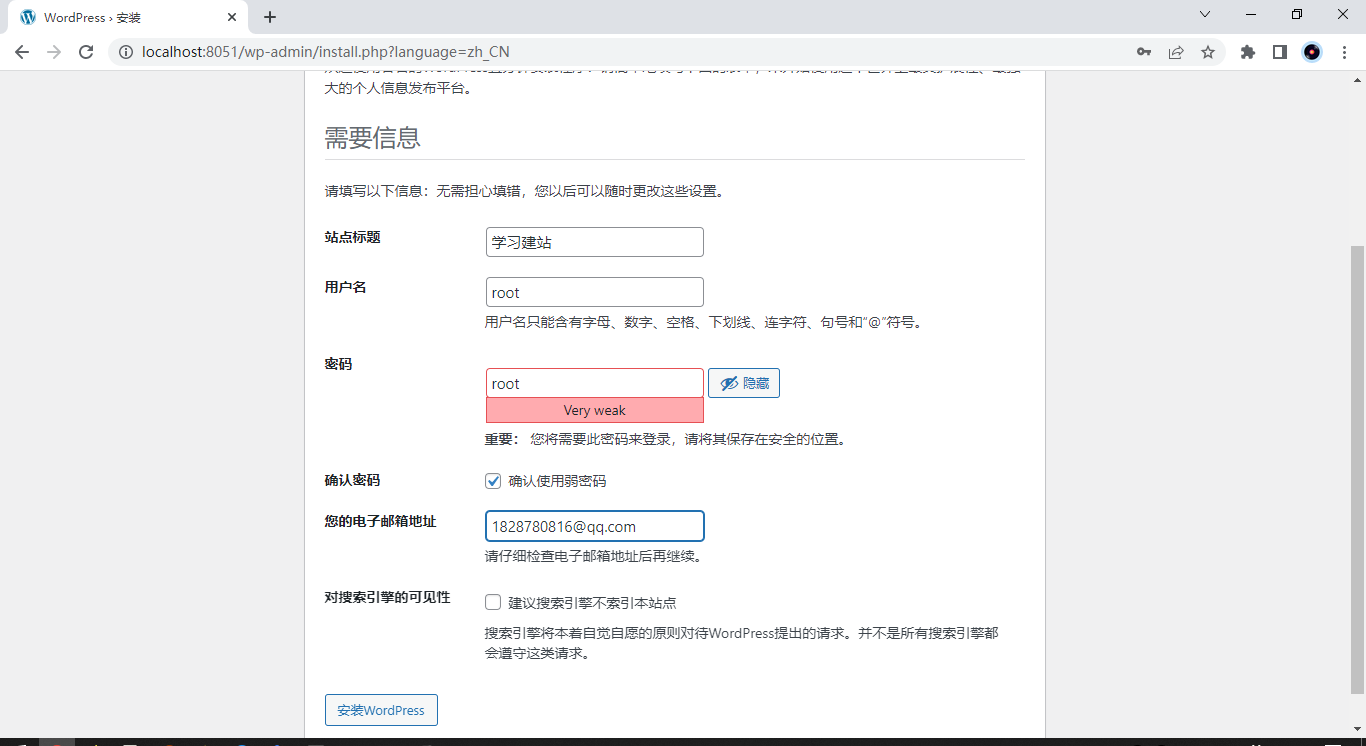1366x746 pixels.
Task: Click the 需要信息 heading
Action: (372, 138)
